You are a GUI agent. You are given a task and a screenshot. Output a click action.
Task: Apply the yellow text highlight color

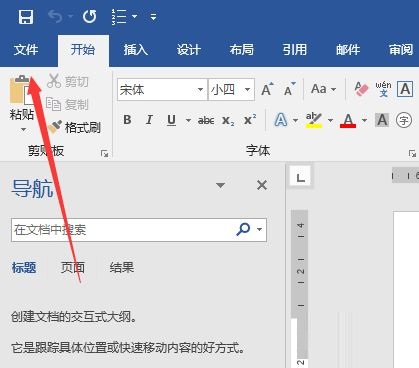pos(314,120)
